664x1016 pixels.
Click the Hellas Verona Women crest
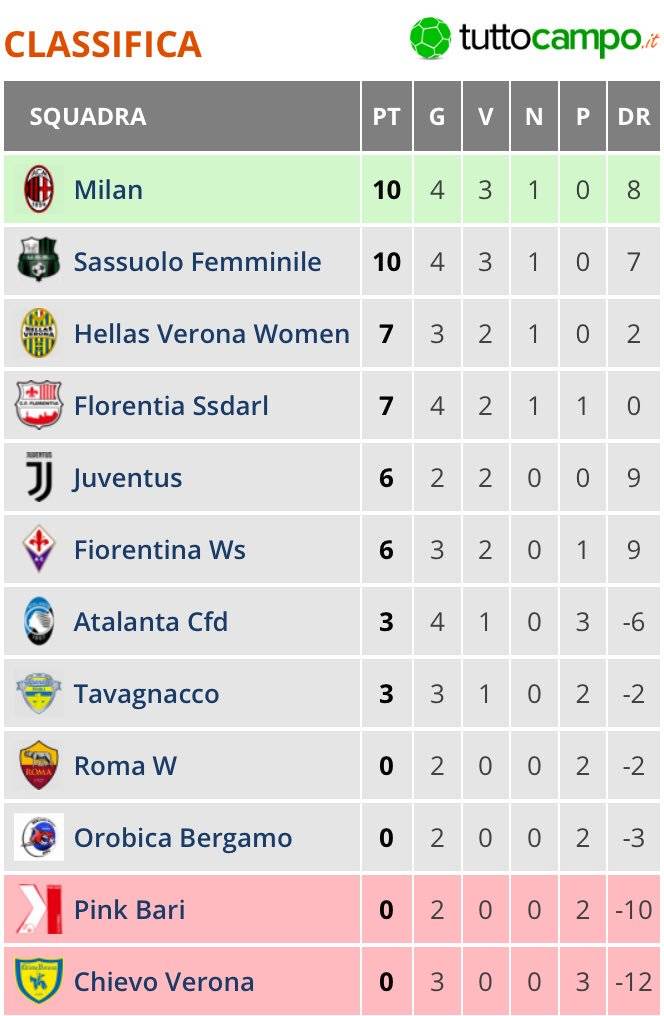coord(39,333)
